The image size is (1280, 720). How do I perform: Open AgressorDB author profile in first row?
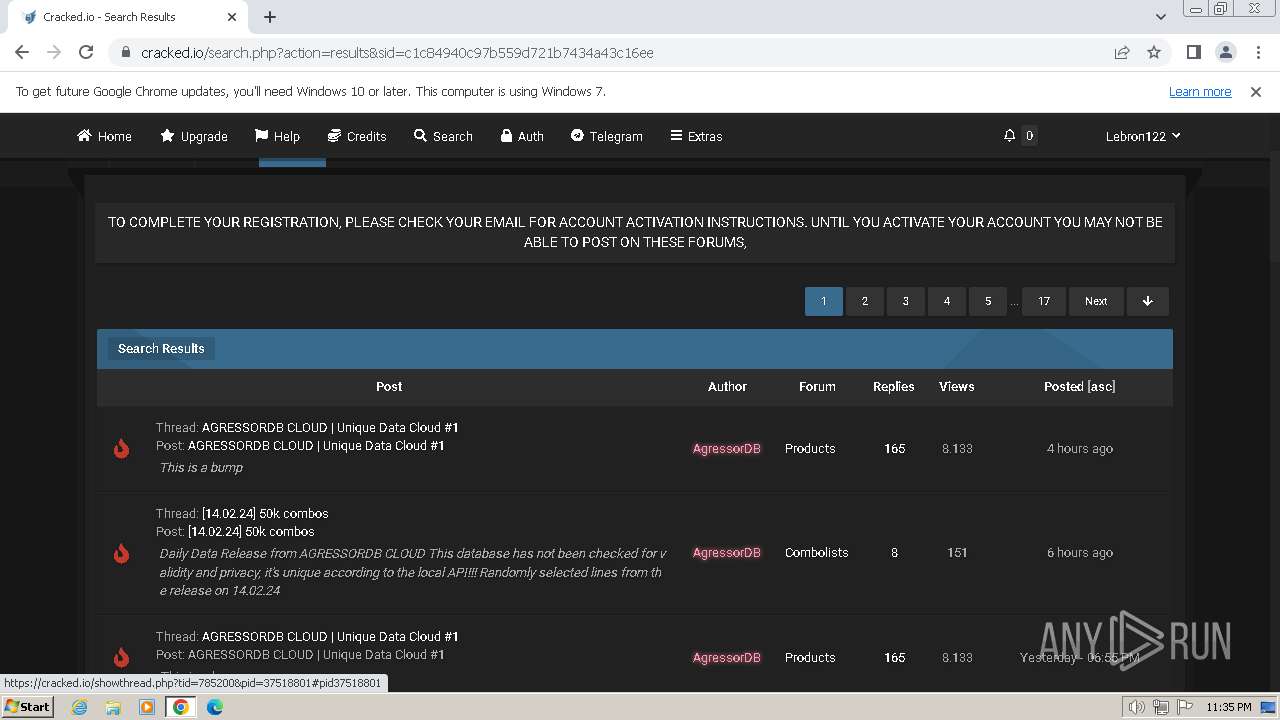(727, 448)
